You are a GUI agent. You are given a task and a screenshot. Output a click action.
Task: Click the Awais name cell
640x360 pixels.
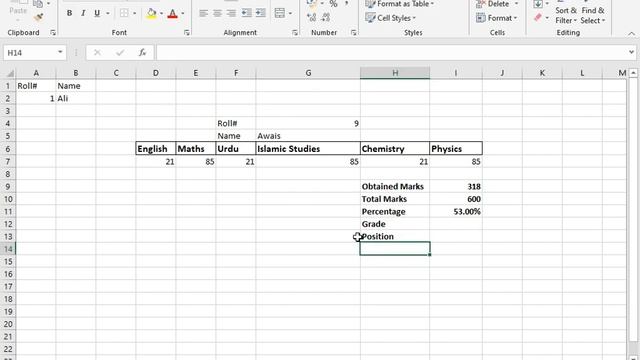[308, 136]
